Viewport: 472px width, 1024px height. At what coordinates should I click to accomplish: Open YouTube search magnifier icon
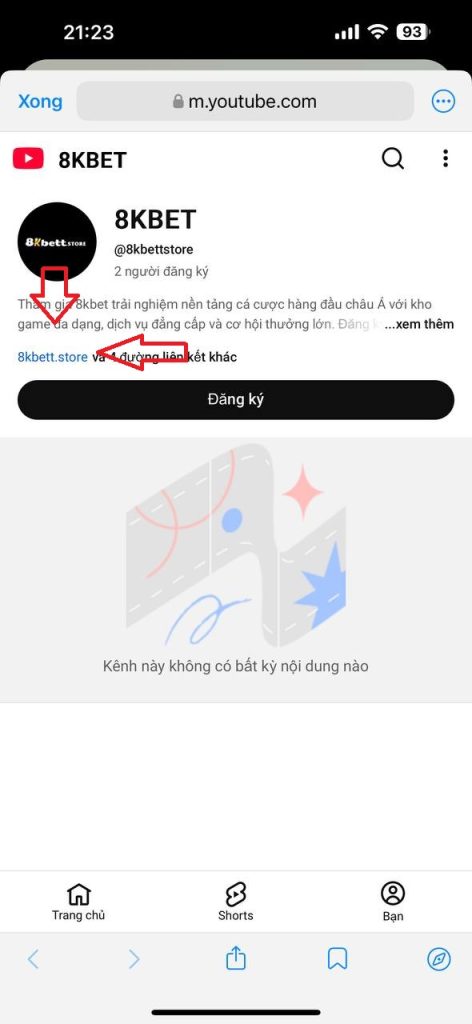[x=392, y=158]
